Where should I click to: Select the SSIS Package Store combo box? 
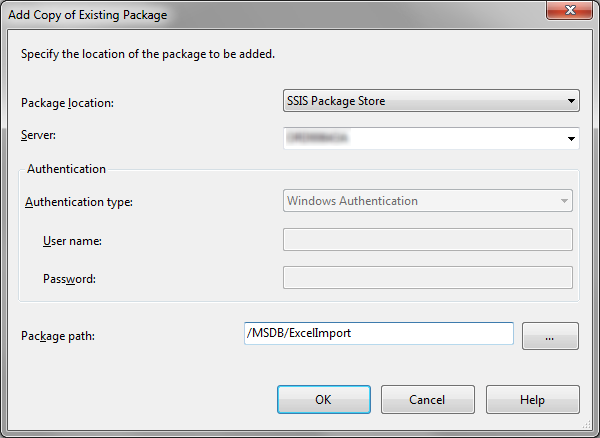tap(431, 101)
